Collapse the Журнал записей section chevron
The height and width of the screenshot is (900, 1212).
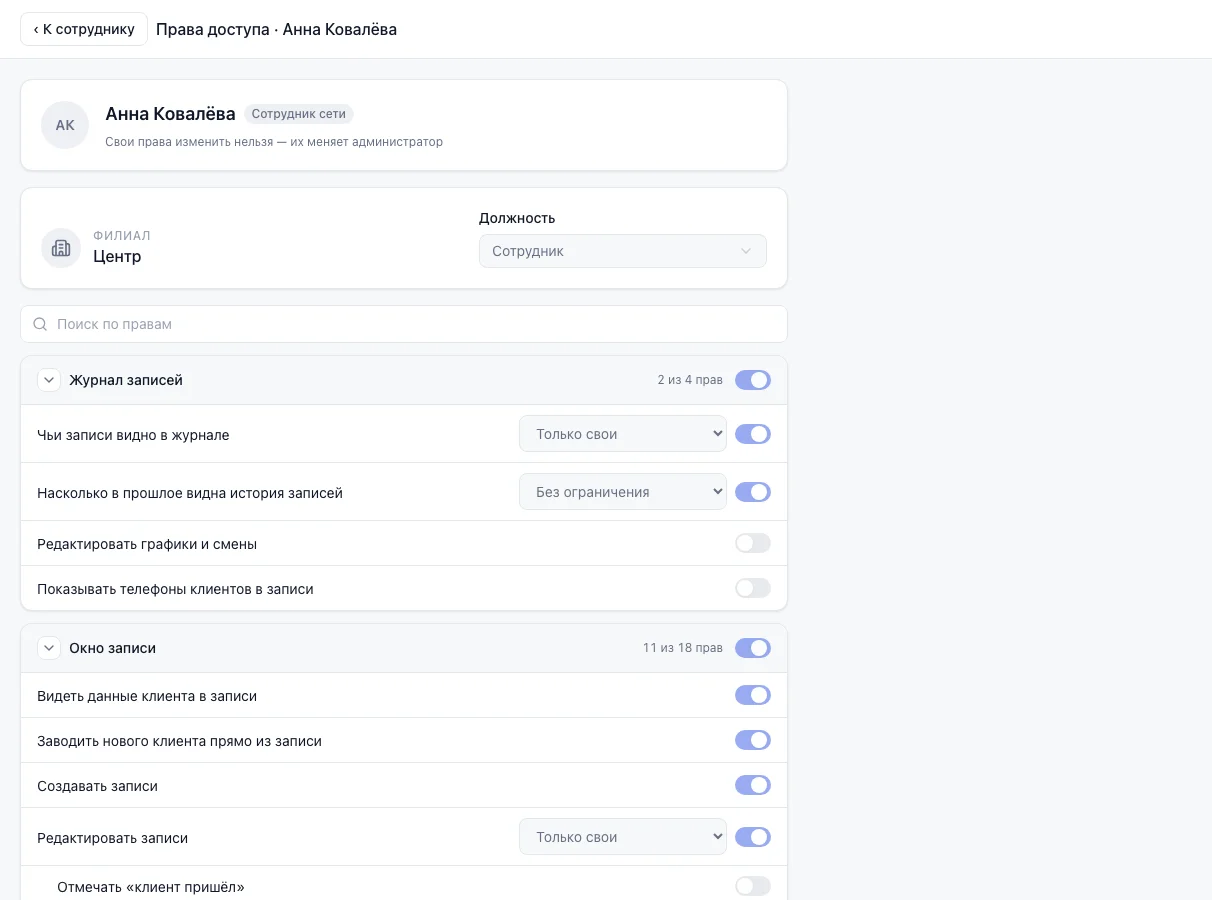(x=49, y=380)
